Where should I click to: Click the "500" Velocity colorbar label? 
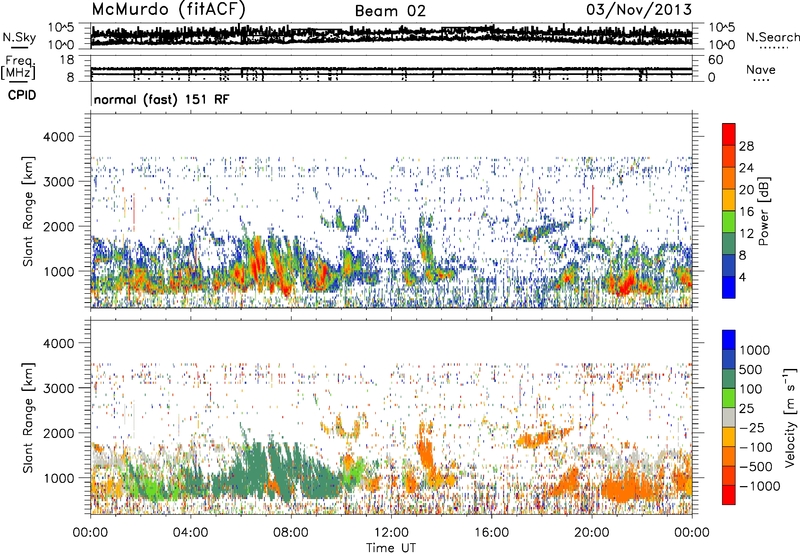pyautogui.click(x=751, y=369)
